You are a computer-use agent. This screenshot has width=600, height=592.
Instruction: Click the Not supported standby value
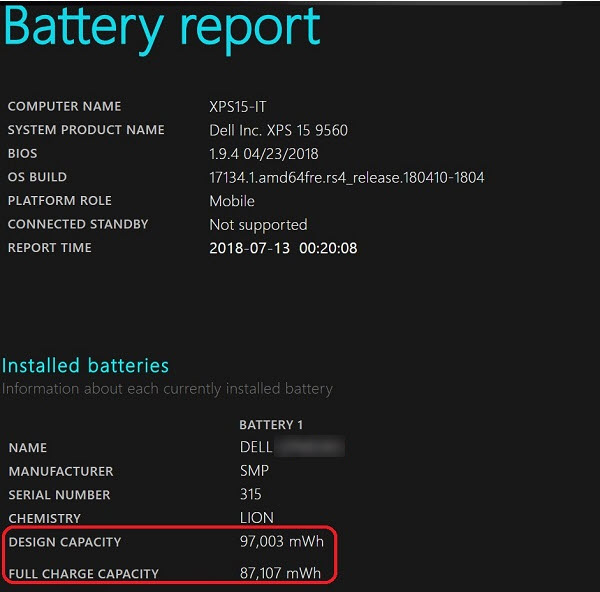coord(258,225)
